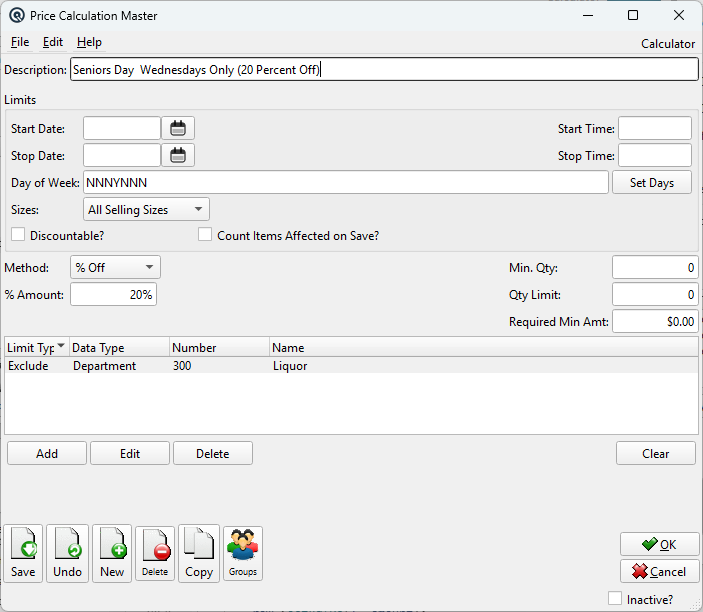Open the Groups icon
The width and height of the screenshot is (703, 612).
tap(243, 554)
